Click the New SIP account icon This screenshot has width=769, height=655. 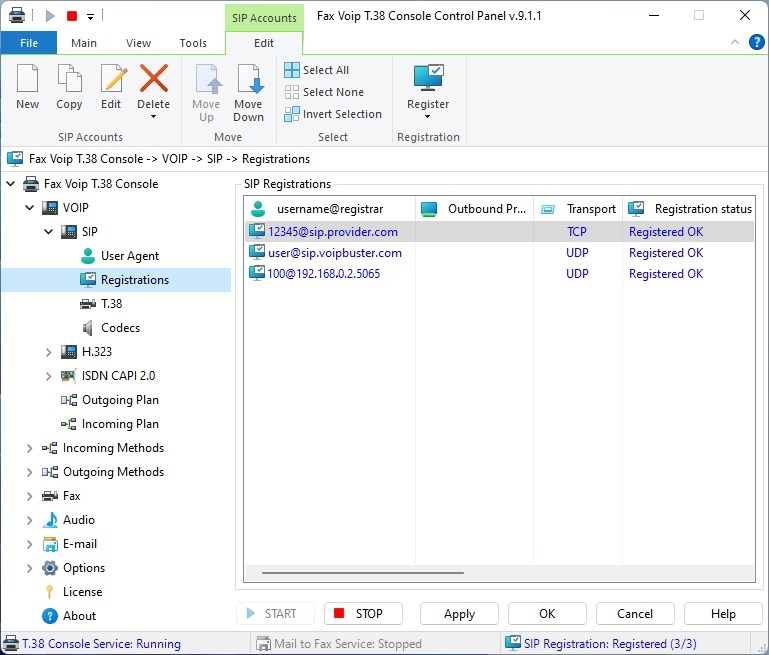[27, 78]
